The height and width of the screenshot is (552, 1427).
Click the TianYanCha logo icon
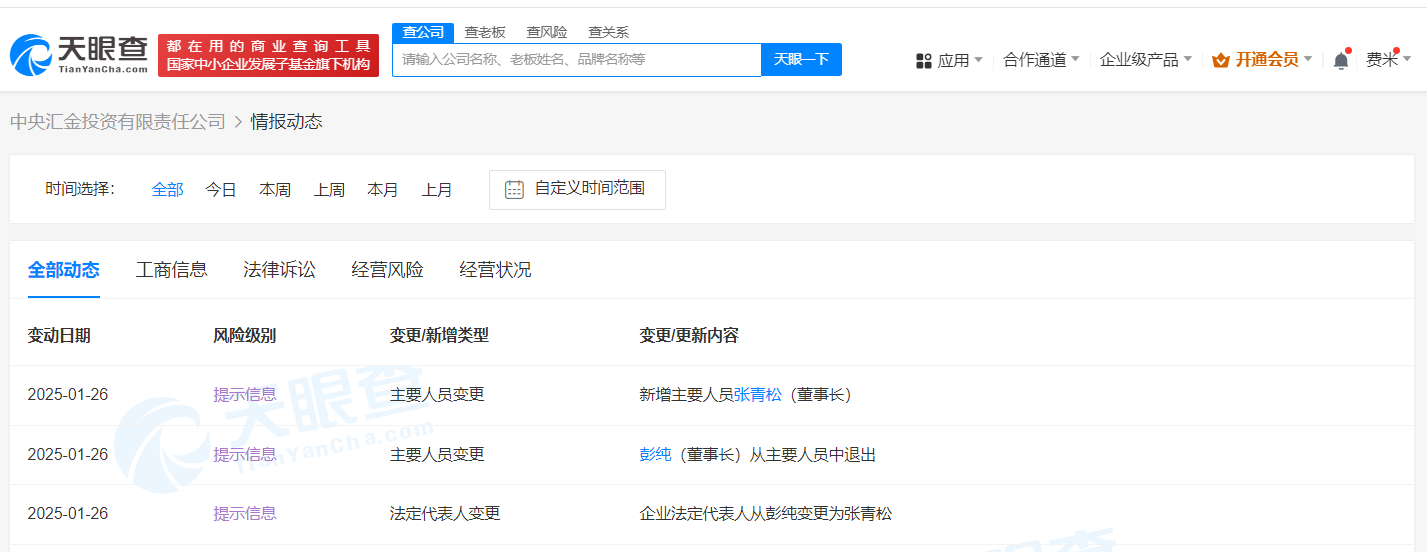(x=31, y=55)
